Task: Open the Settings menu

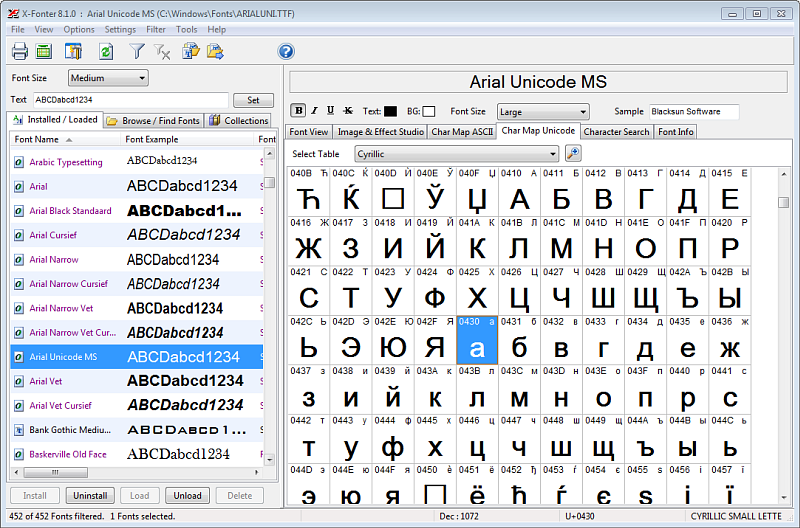Action: tap(120, 30)
